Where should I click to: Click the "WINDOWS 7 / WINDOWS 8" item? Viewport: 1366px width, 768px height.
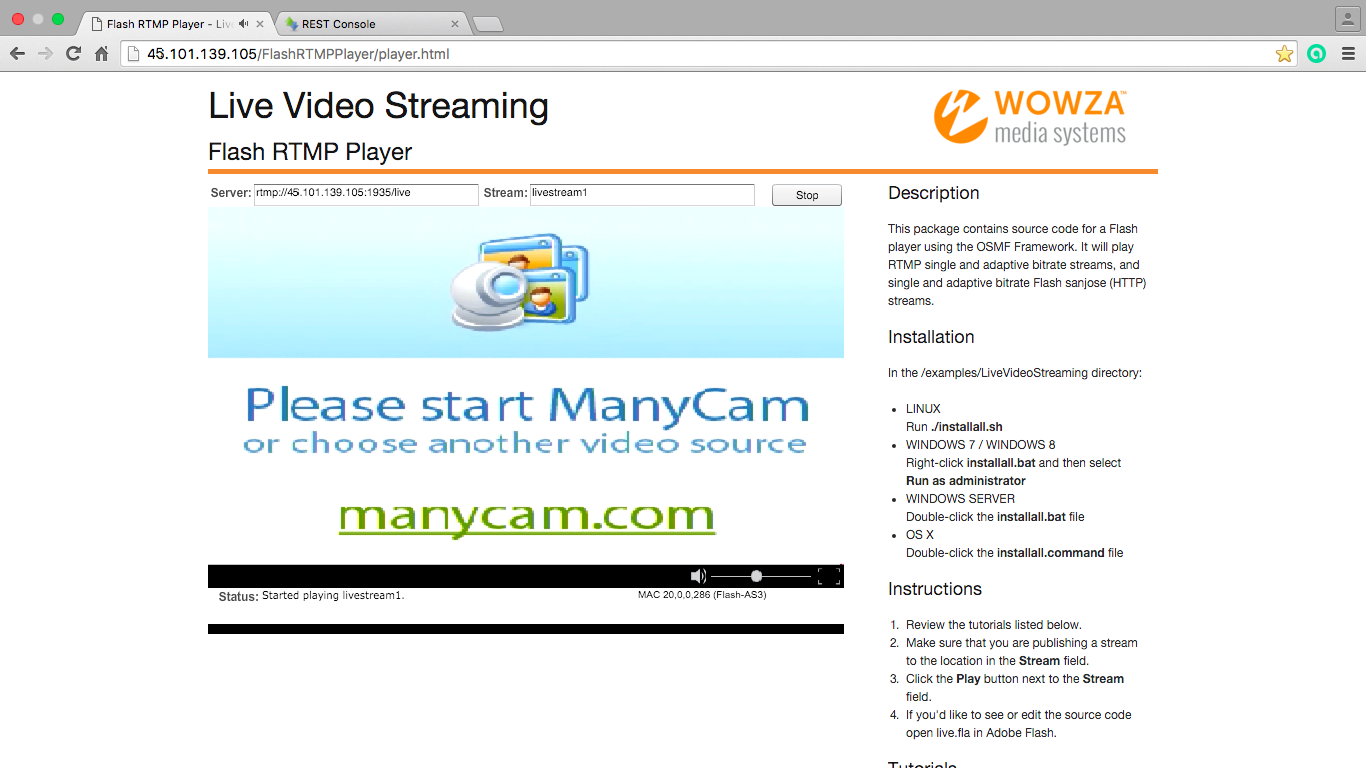pos(980,445)
